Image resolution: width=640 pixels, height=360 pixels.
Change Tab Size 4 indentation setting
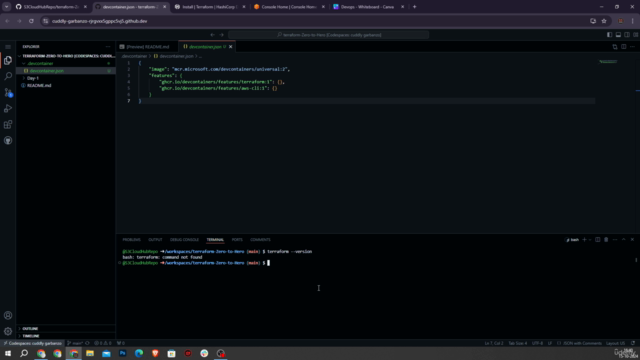(x=518, y=343)
